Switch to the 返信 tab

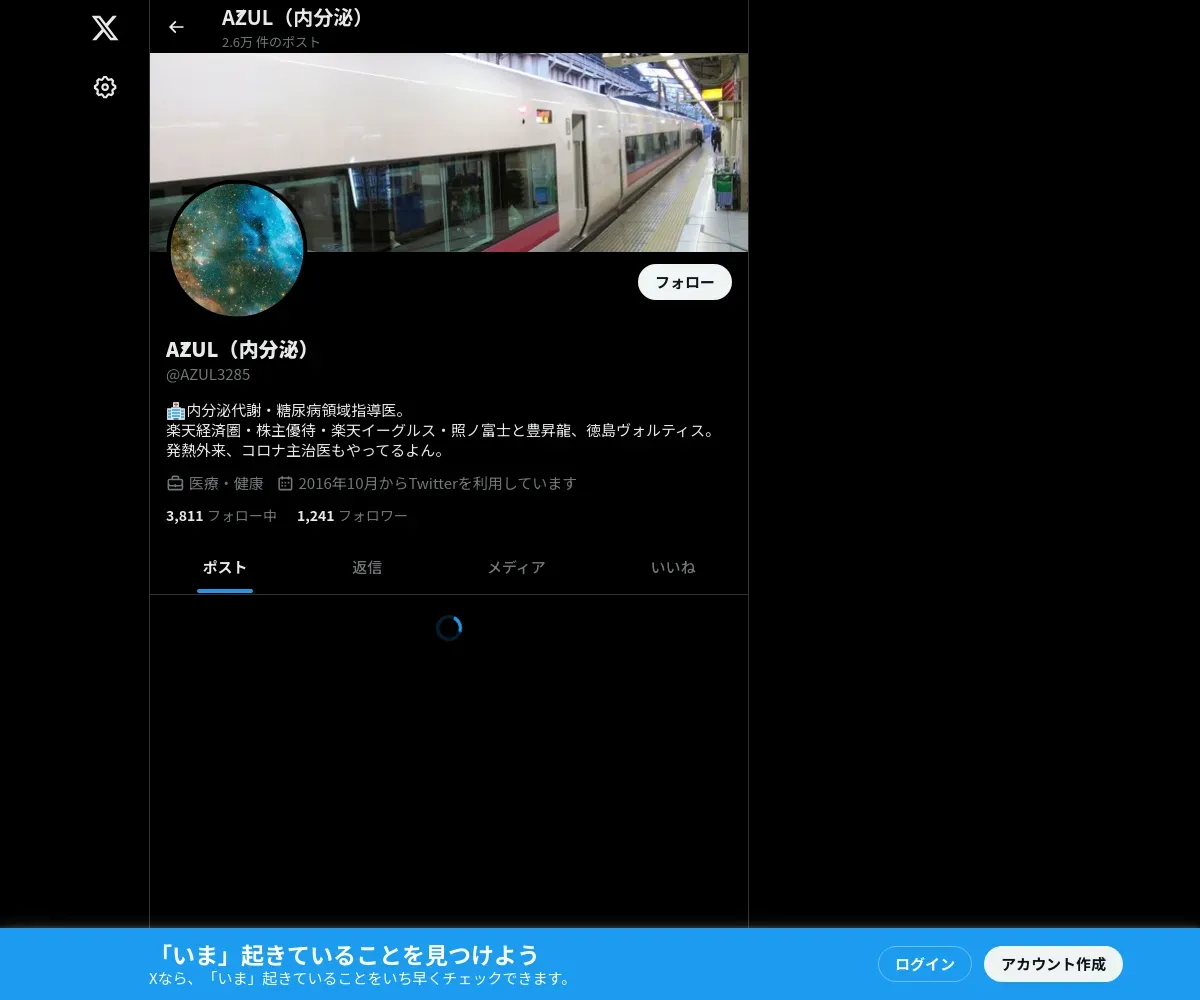(367, 567)
